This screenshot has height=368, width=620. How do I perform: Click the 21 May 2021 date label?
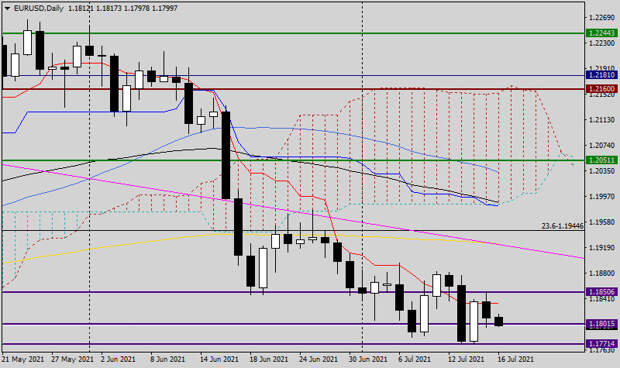click(23, 359)
